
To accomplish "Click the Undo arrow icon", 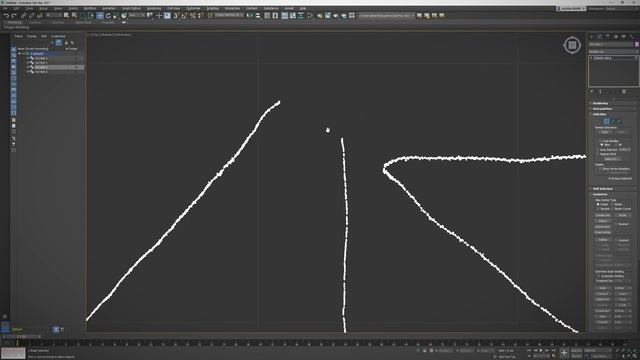I will 7,16.
